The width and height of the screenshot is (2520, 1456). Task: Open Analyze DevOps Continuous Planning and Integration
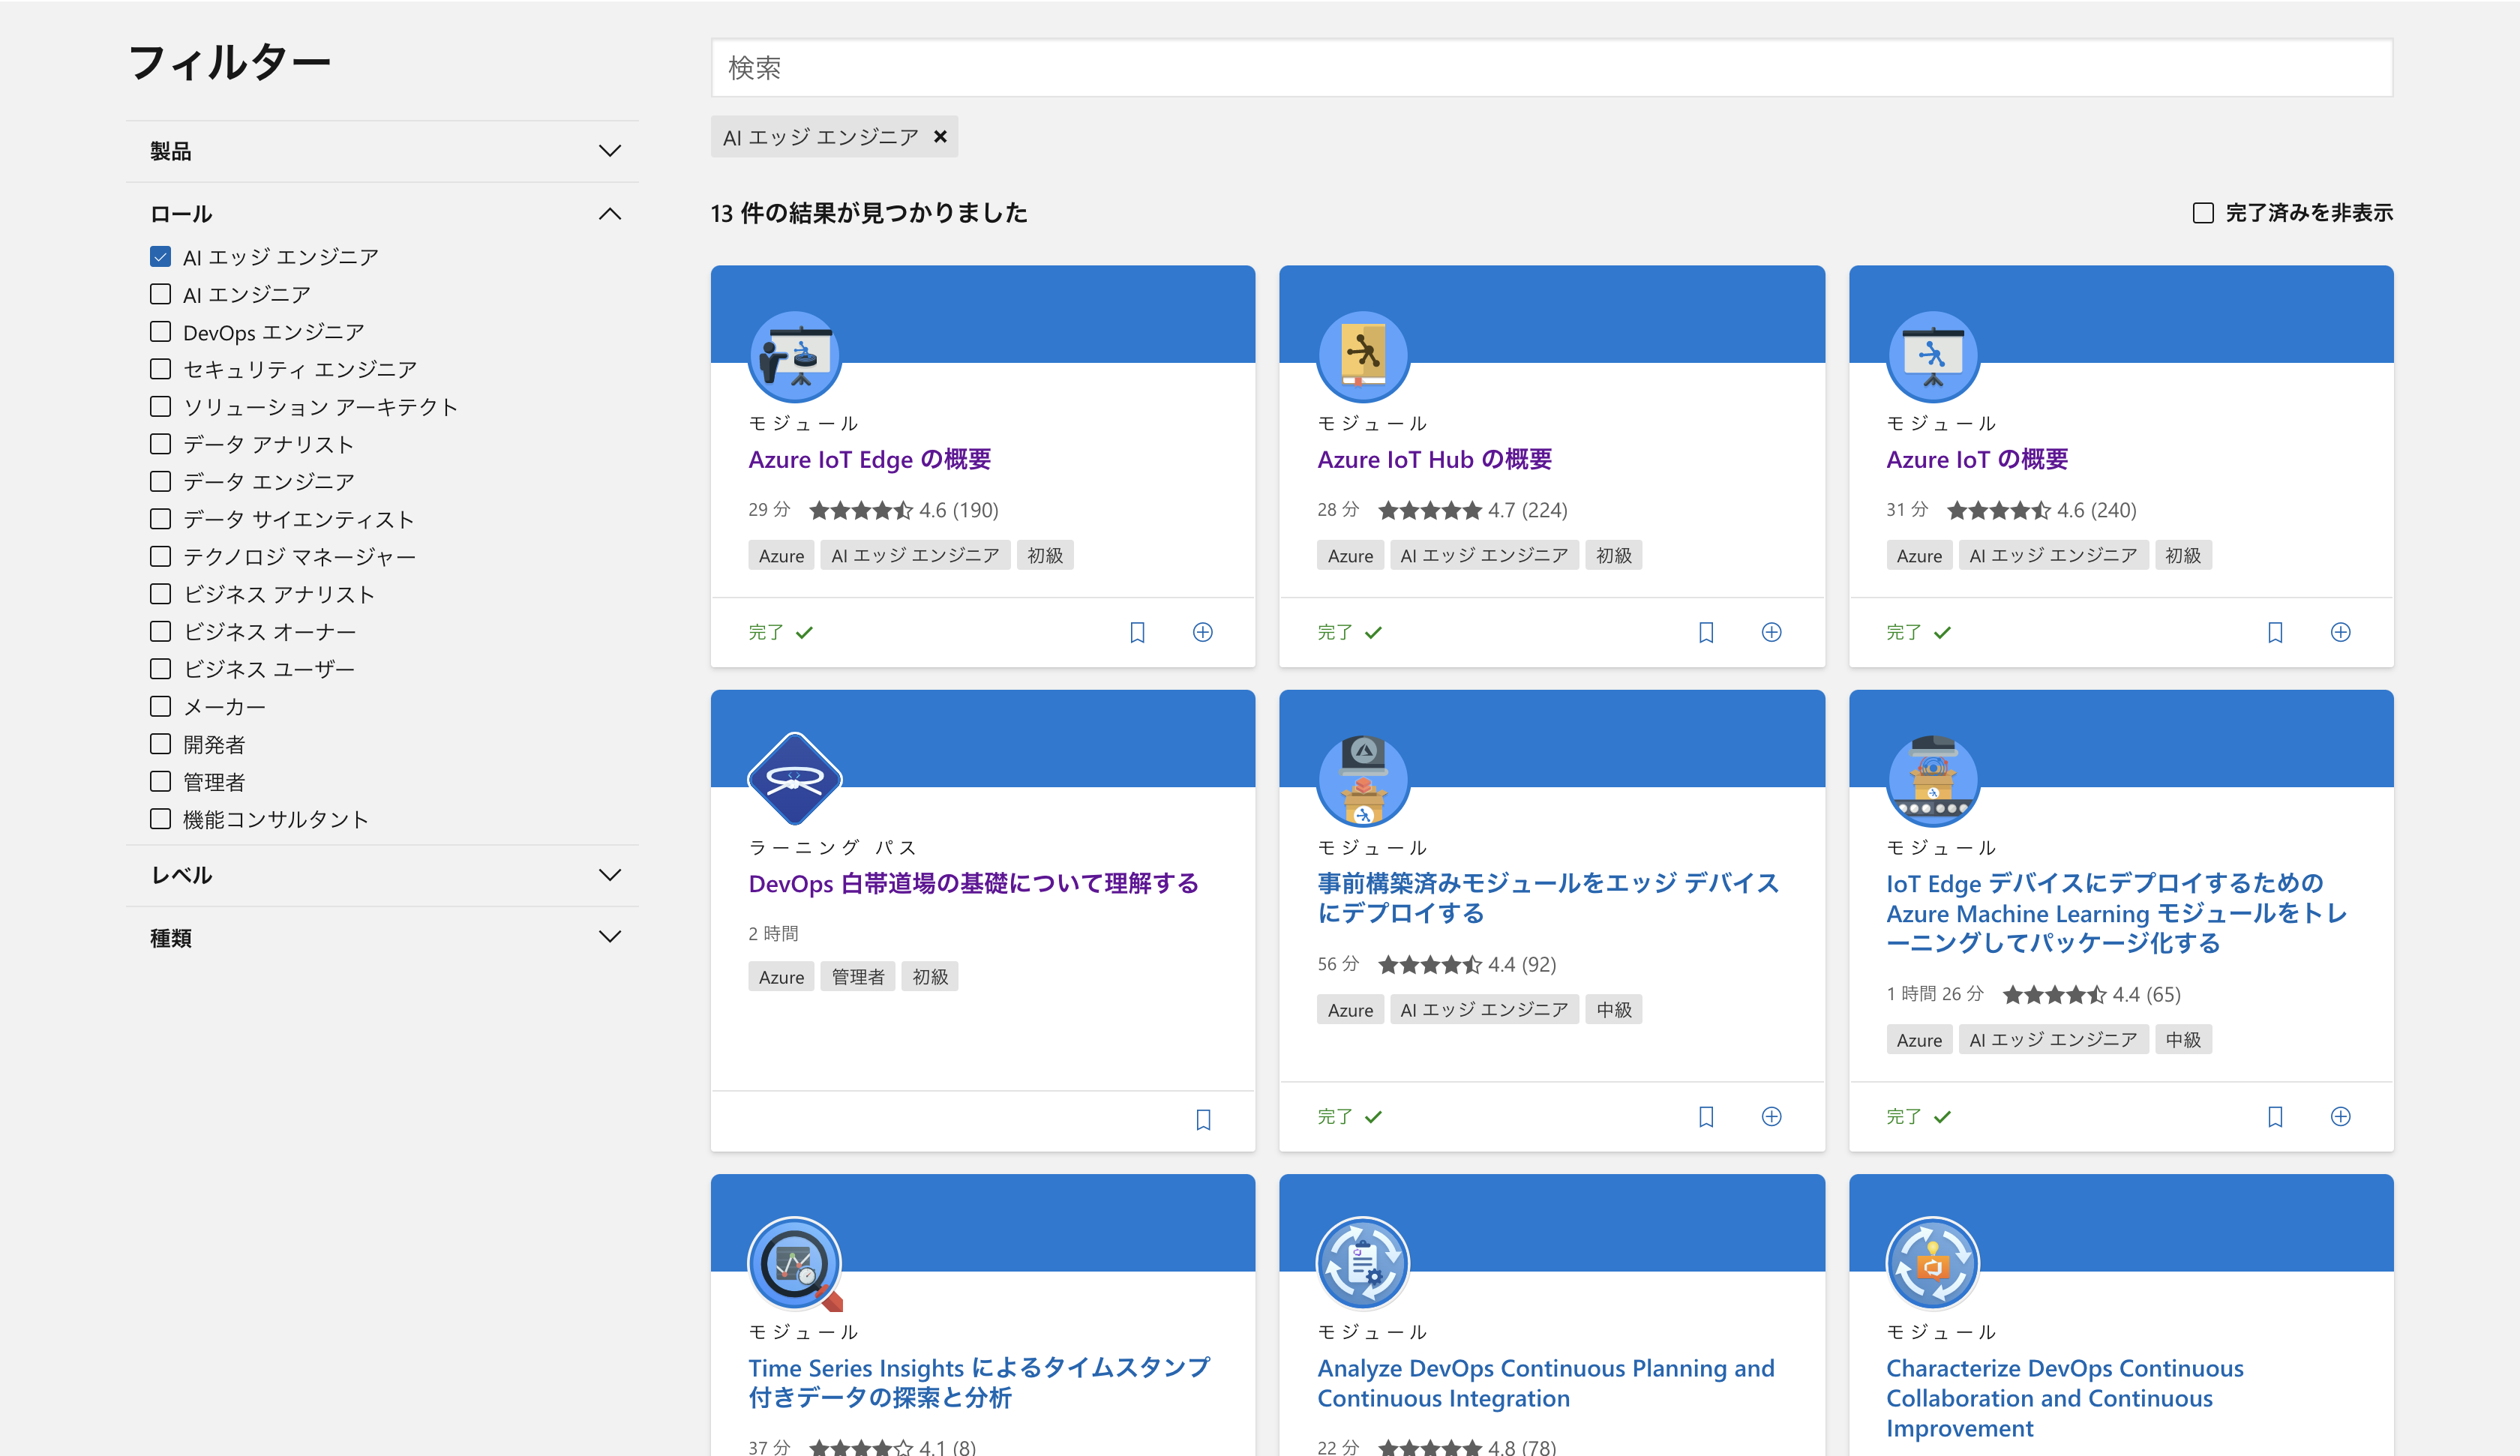pos(1545,1383)
